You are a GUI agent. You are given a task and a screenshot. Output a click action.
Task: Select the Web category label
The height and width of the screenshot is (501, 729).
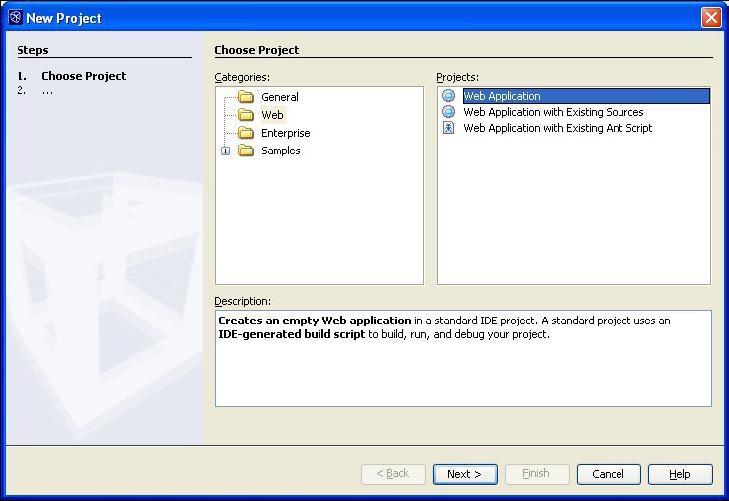272,115
